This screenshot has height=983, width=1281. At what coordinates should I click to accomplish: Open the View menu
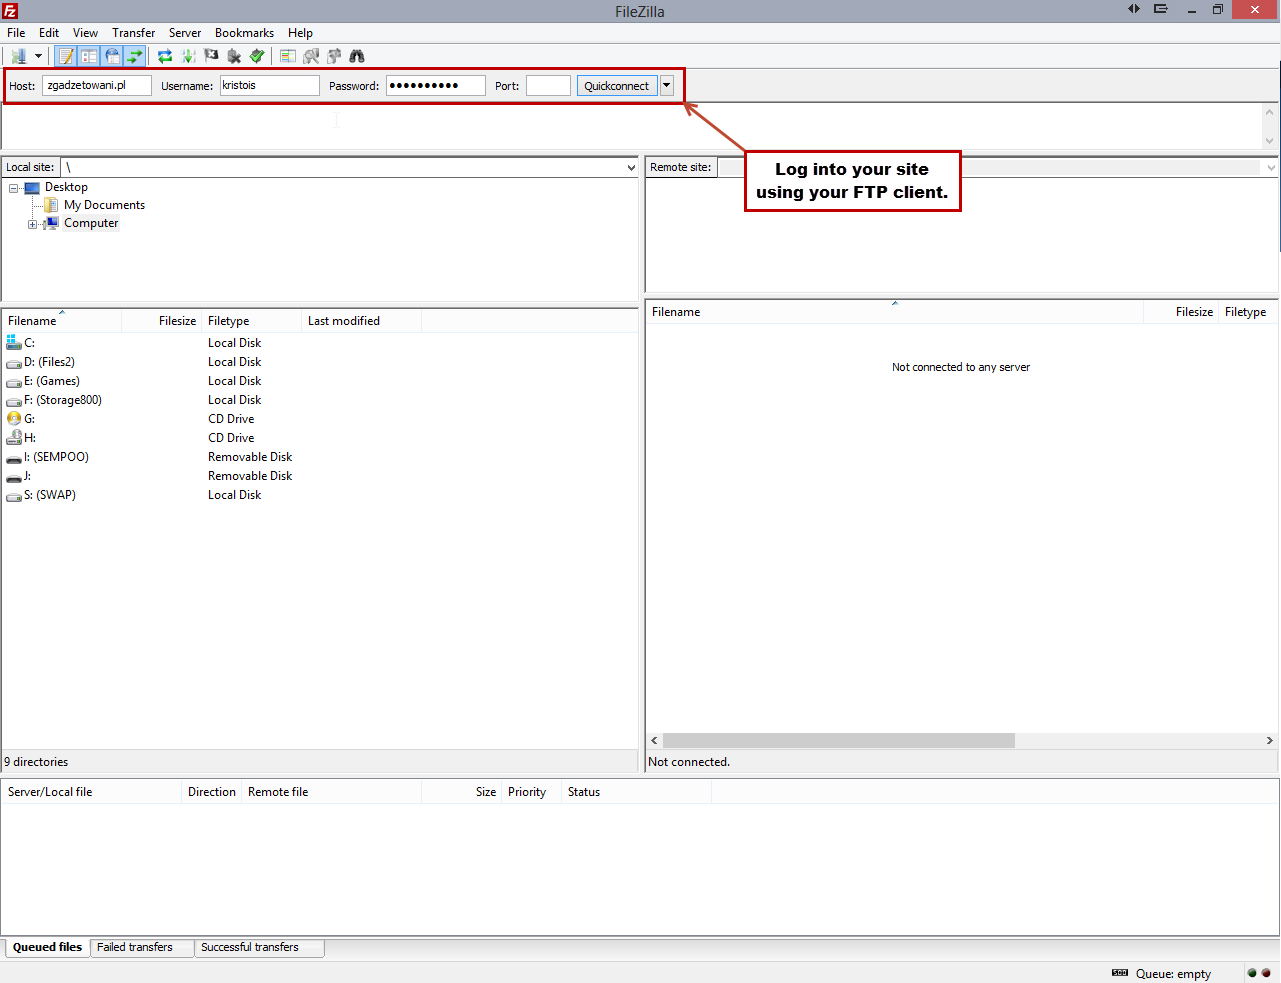(x=86, y=33)
